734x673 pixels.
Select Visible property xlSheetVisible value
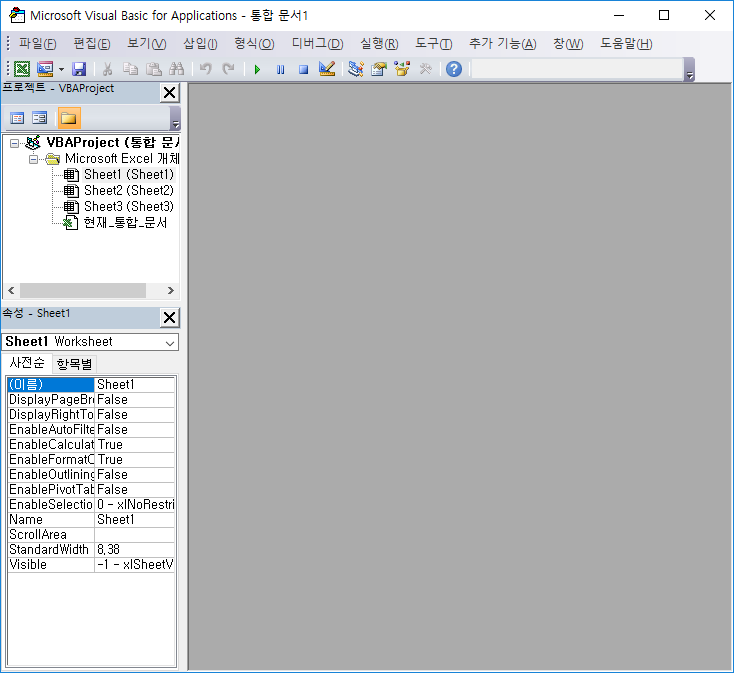coord(135,564)
